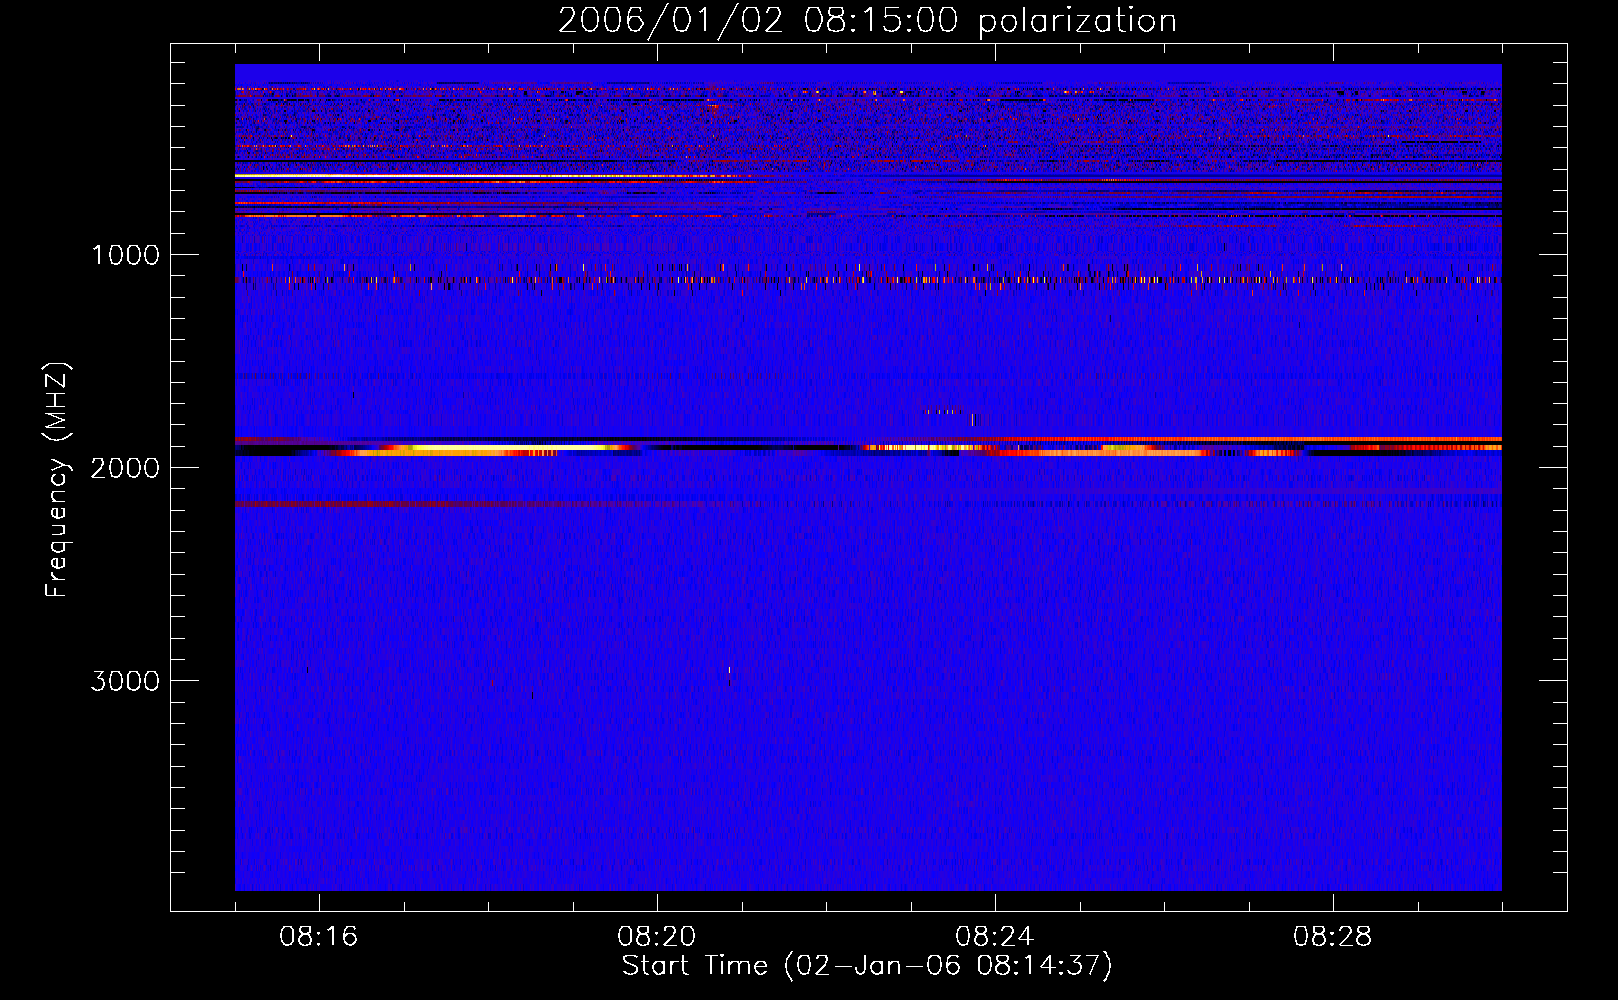Click the 08:20 time tick label
Viewport: 1618px width, 1000px height.
pos(657,937)
